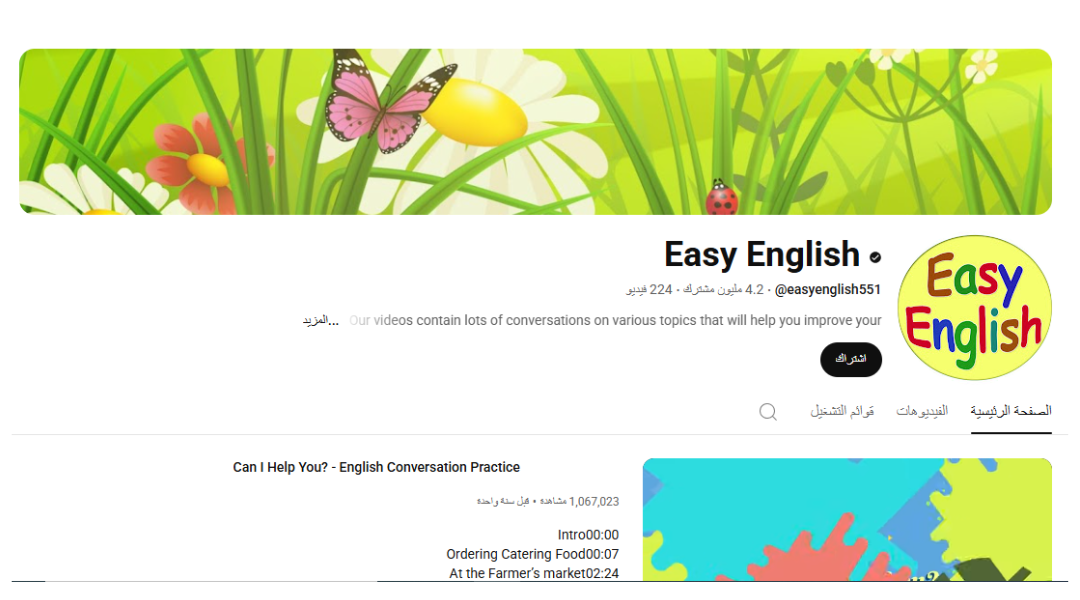The image size is (1080, 600).
Task: Click the @easyenglish551 channel handle
Action: coord(828,289)
